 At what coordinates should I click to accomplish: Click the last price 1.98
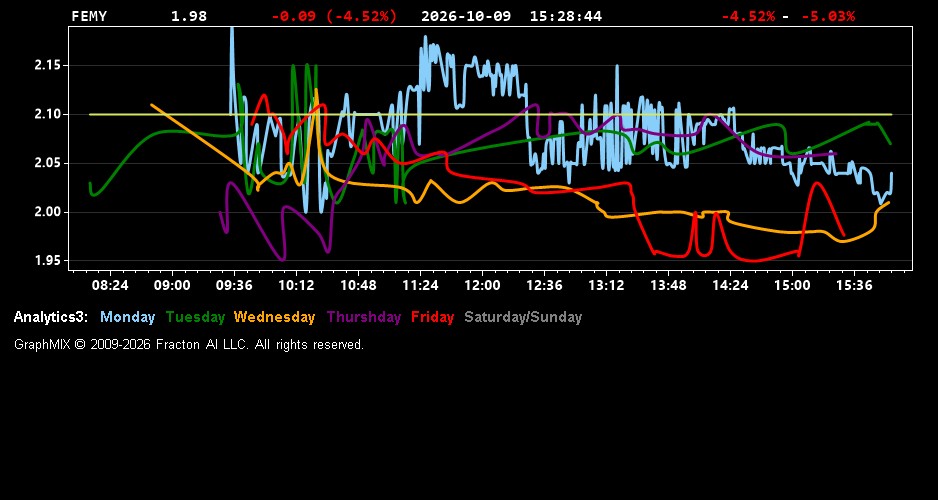click(x=189, y=17)
